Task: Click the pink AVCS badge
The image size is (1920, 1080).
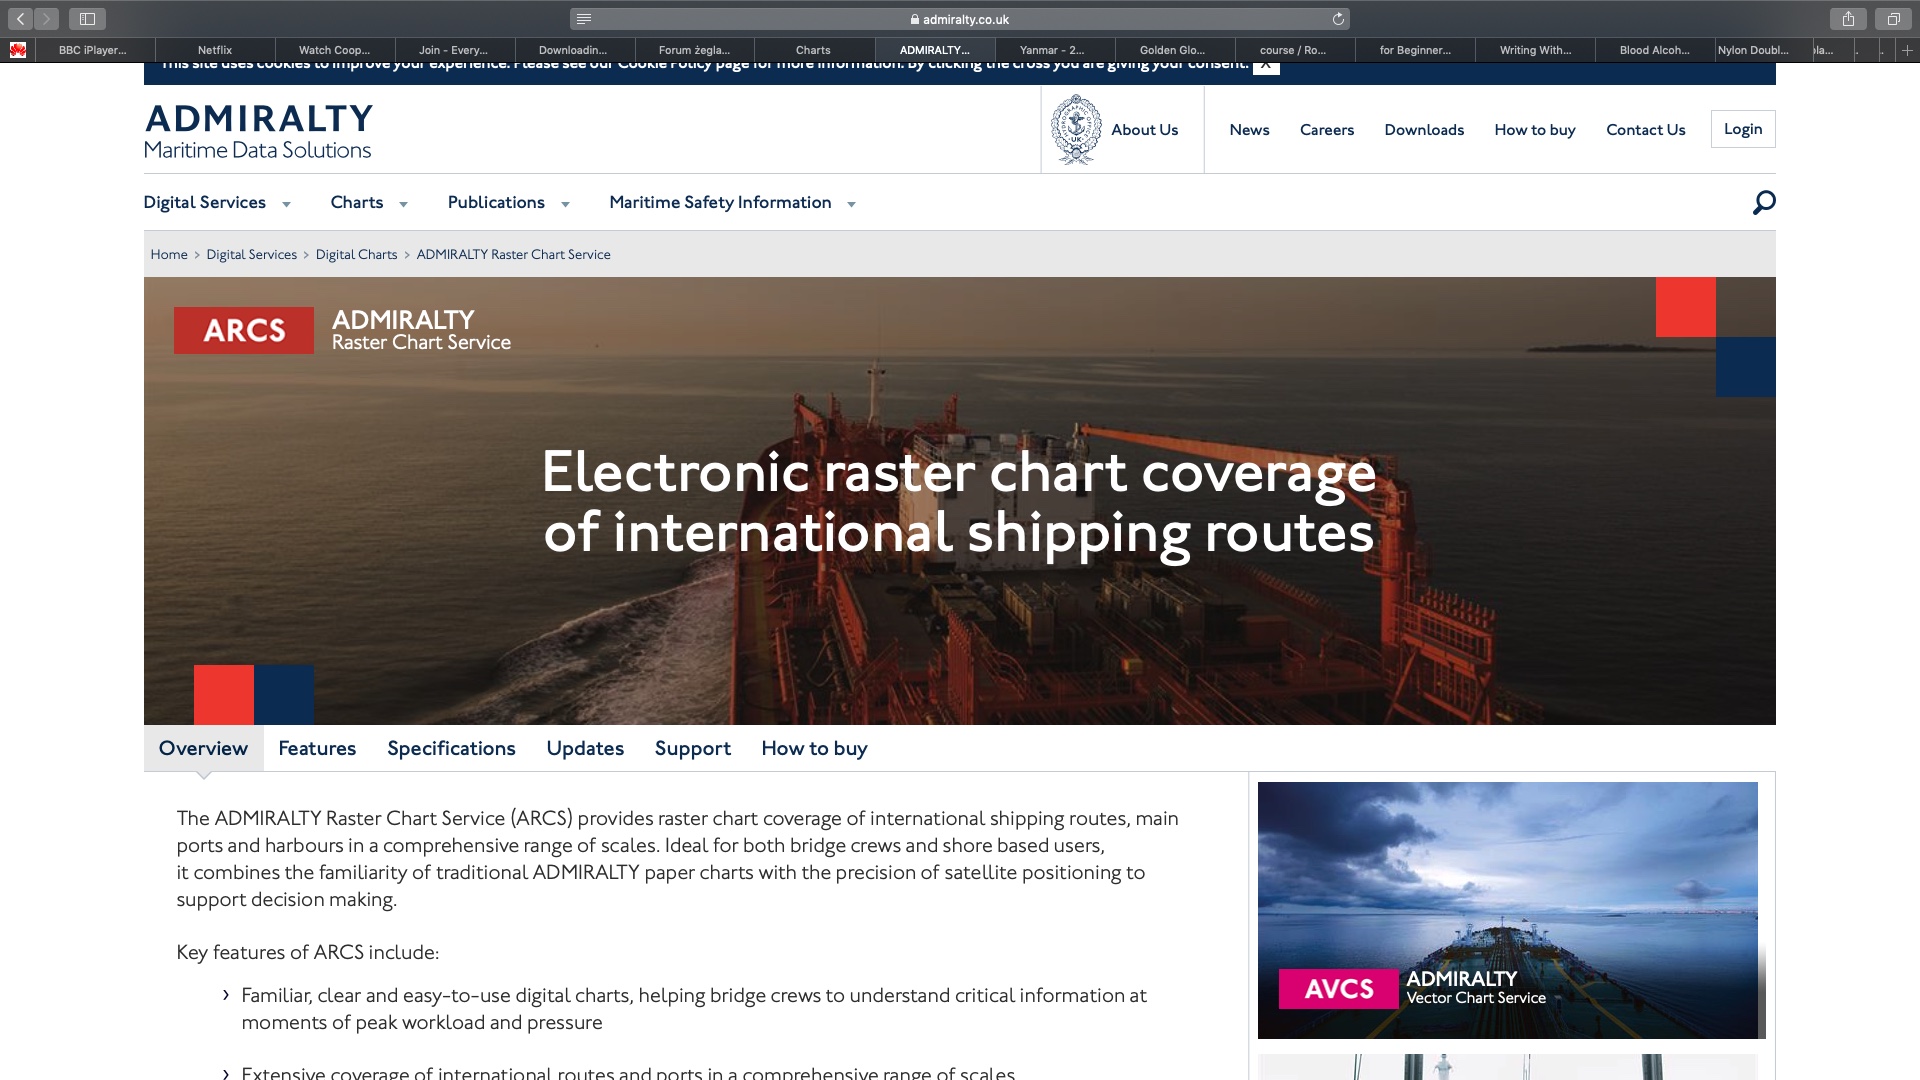Action: pyautogui.click(x=1338, y=989)
